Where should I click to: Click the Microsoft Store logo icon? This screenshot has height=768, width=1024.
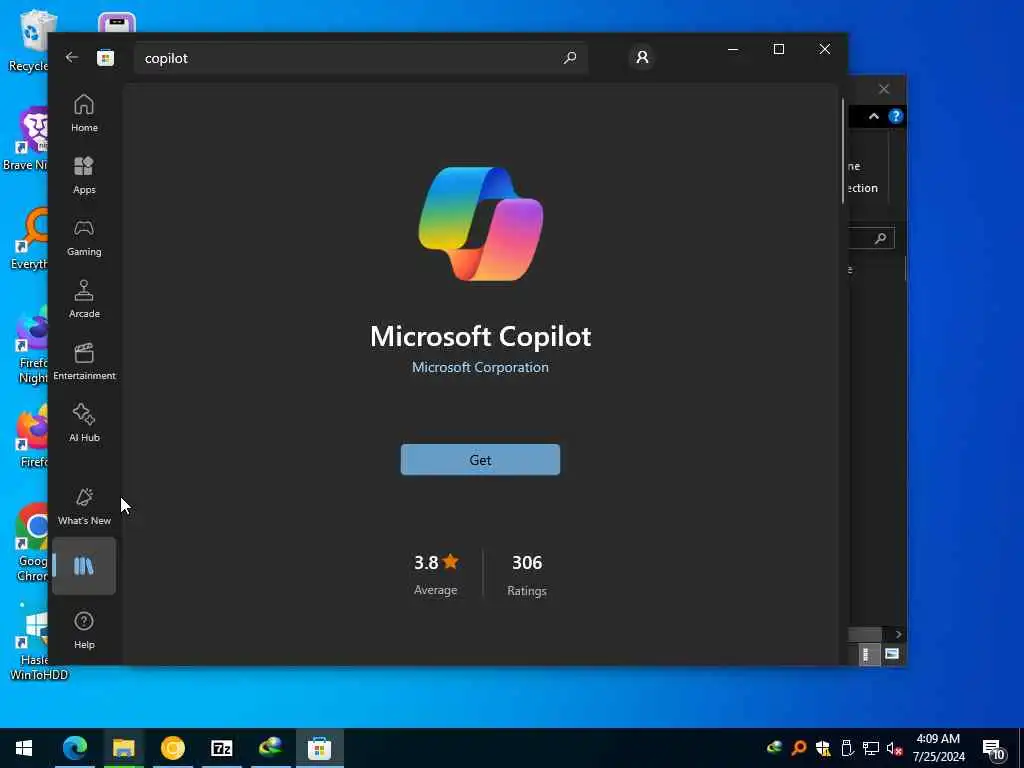tap(106, 57)
